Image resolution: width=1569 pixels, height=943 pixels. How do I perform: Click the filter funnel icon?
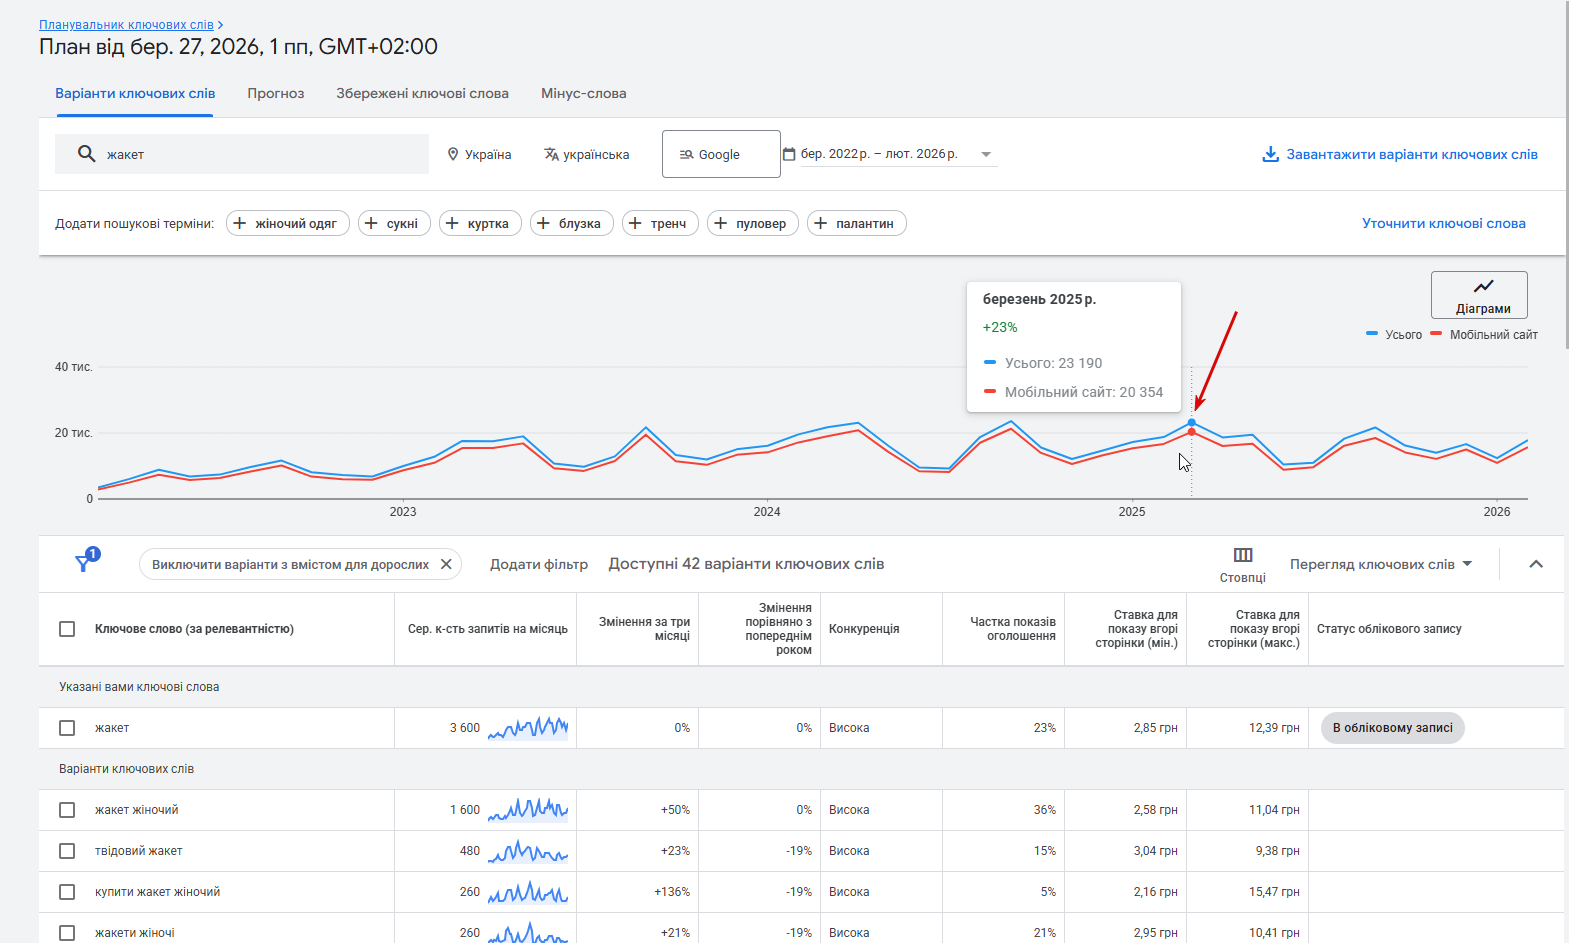83,564
